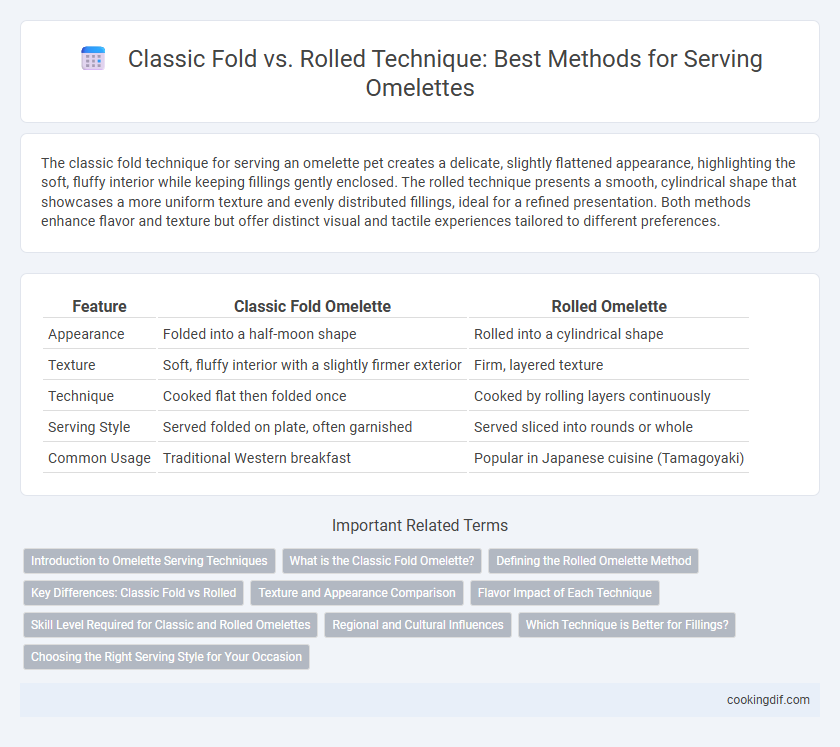
Task: Click 'Texture and Appearance Comparison' tag
Action: pos(357,593)
